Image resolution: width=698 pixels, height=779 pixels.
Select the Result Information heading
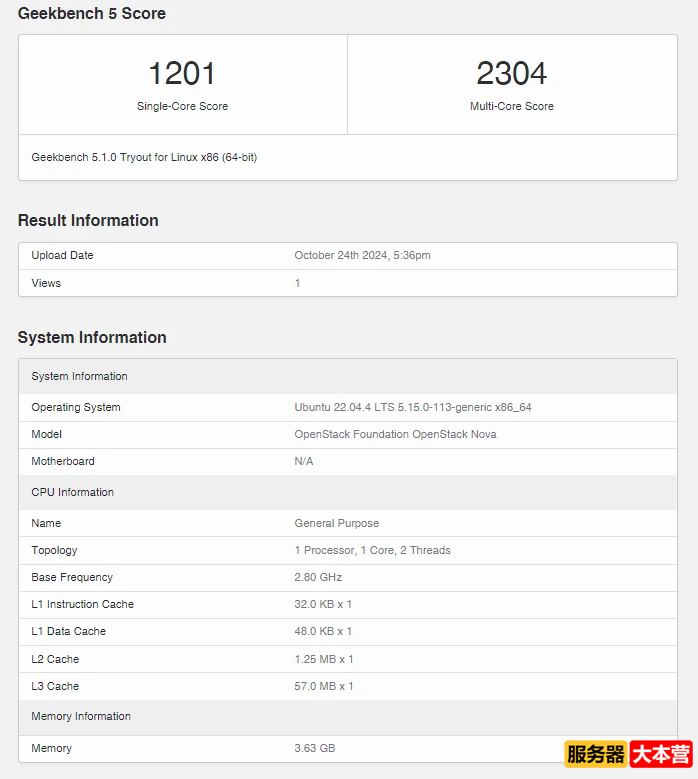pyautogui.click(x=88, y=220)
